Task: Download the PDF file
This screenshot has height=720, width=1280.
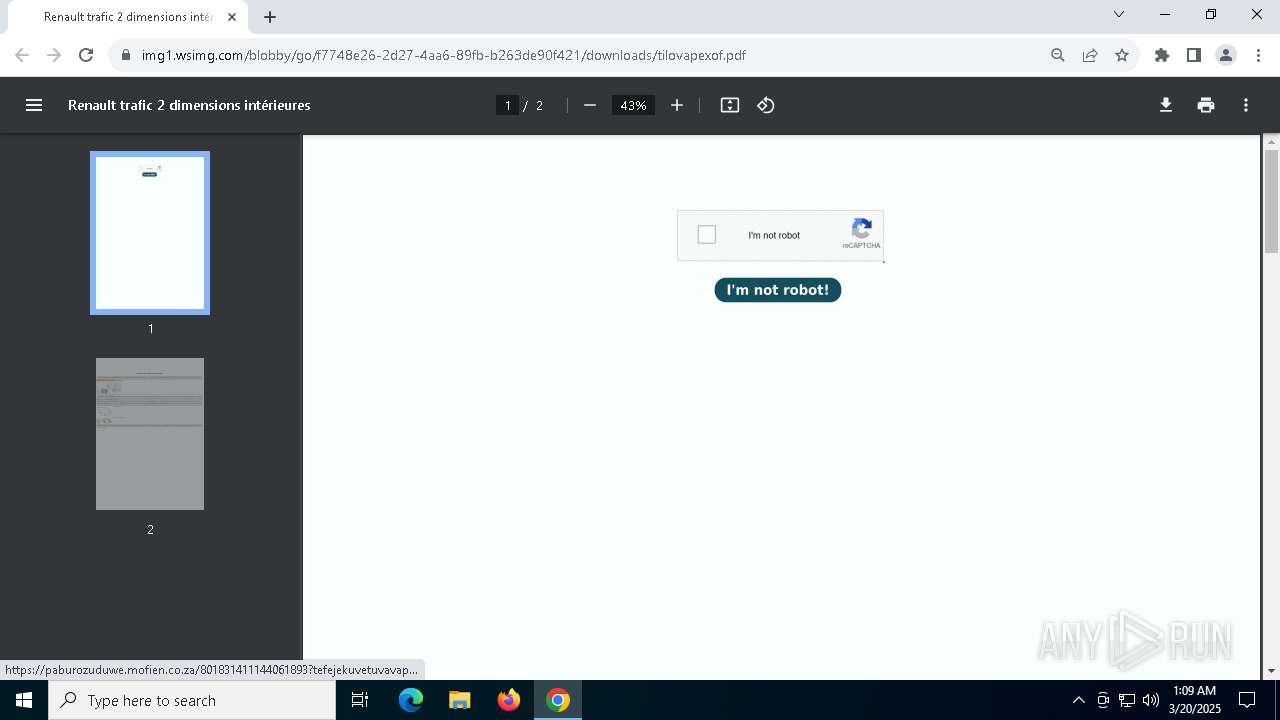Action: (1166, 105)
